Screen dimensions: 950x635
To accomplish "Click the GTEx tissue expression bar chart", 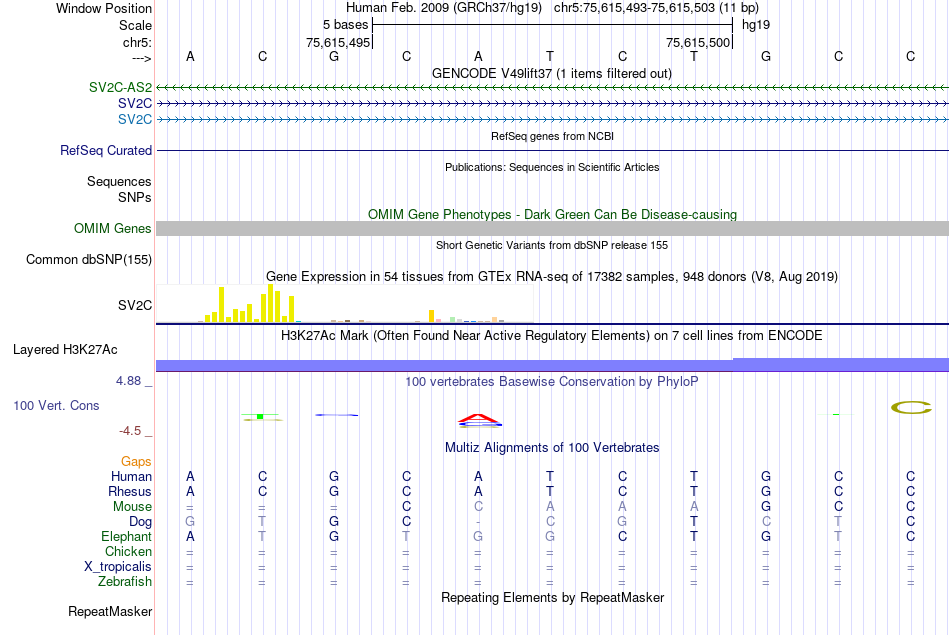I will (345, 304).
